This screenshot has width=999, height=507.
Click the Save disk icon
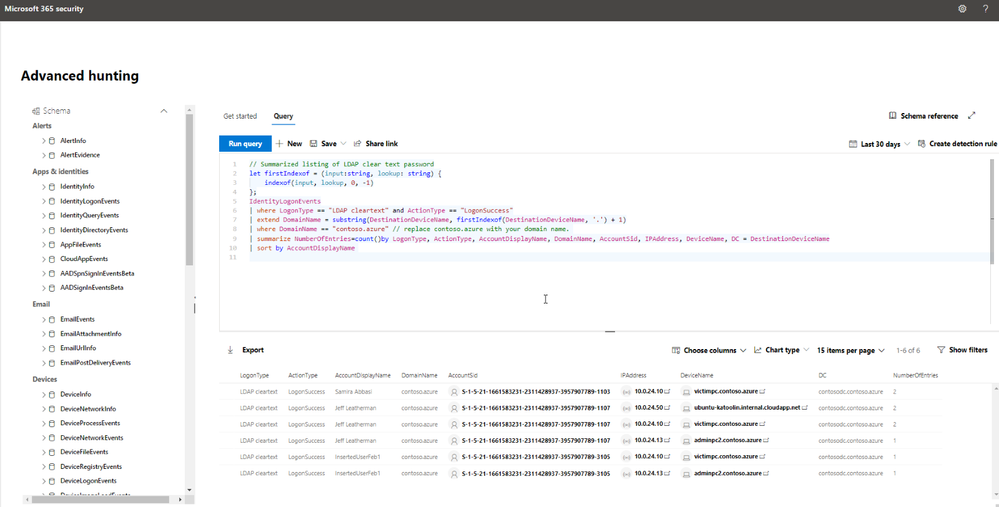pyautogui.click(x=313, y=144)
